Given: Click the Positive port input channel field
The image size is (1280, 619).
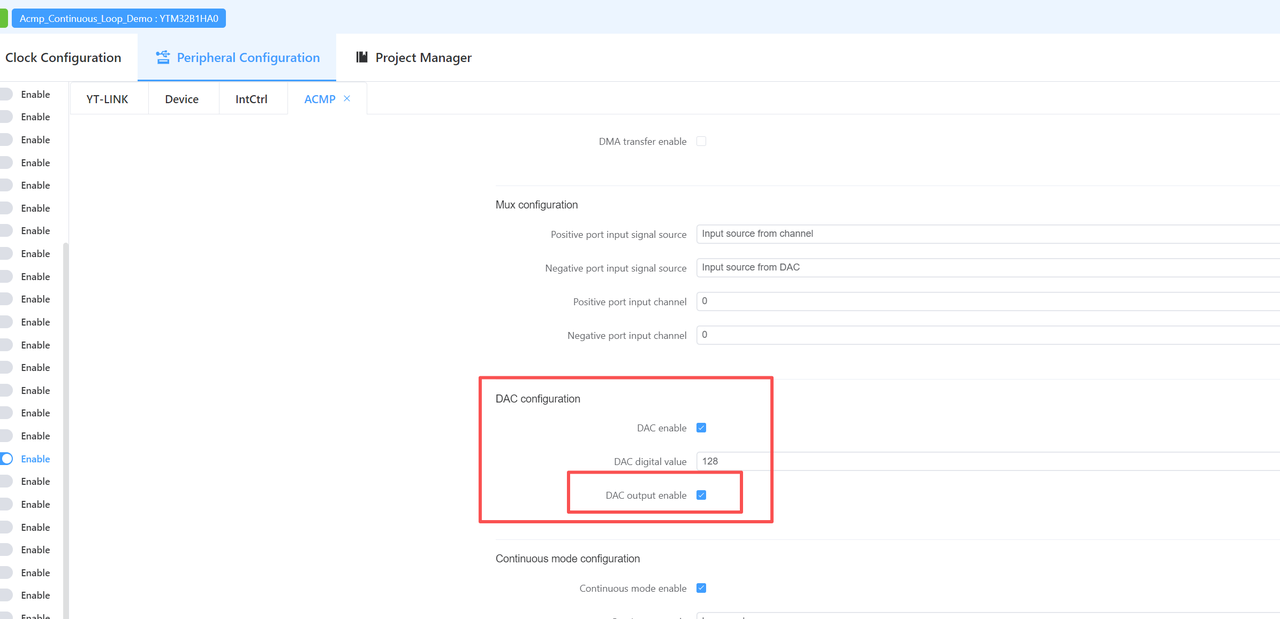Looking at the screenshot, I should click(987, 301).
